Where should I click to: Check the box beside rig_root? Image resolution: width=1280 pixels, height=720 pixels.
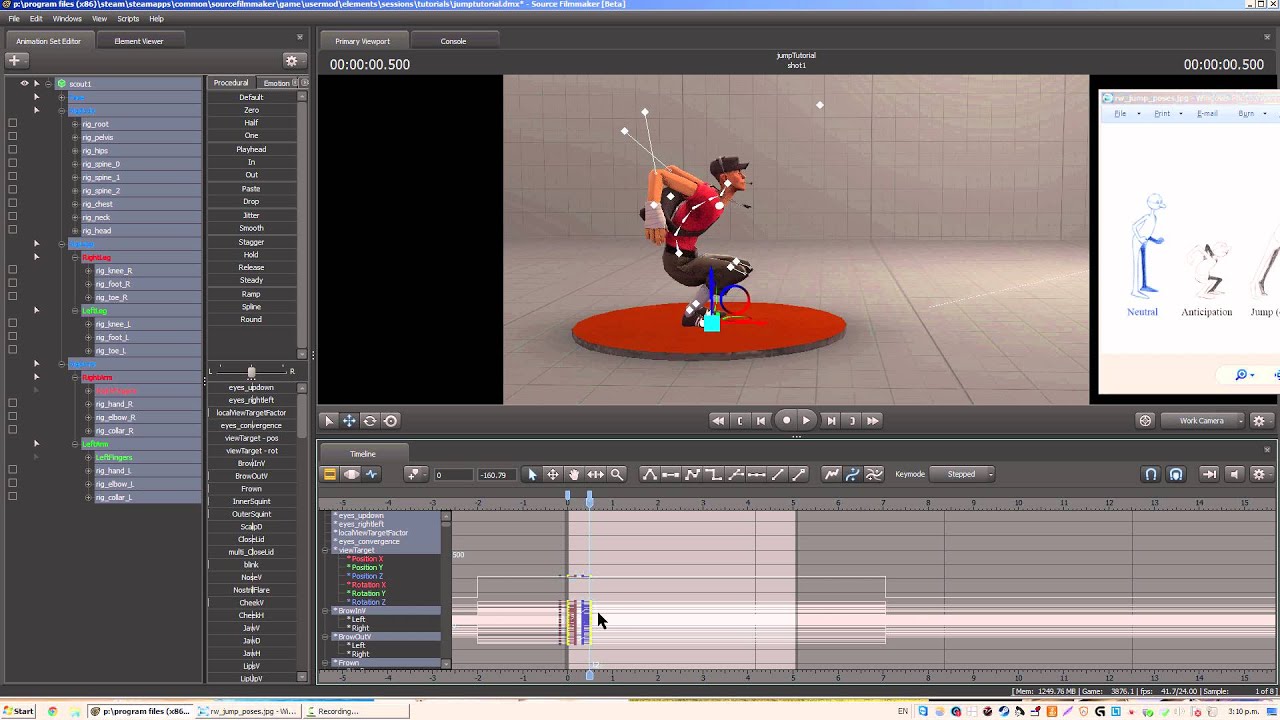click(x=12, y=124)
